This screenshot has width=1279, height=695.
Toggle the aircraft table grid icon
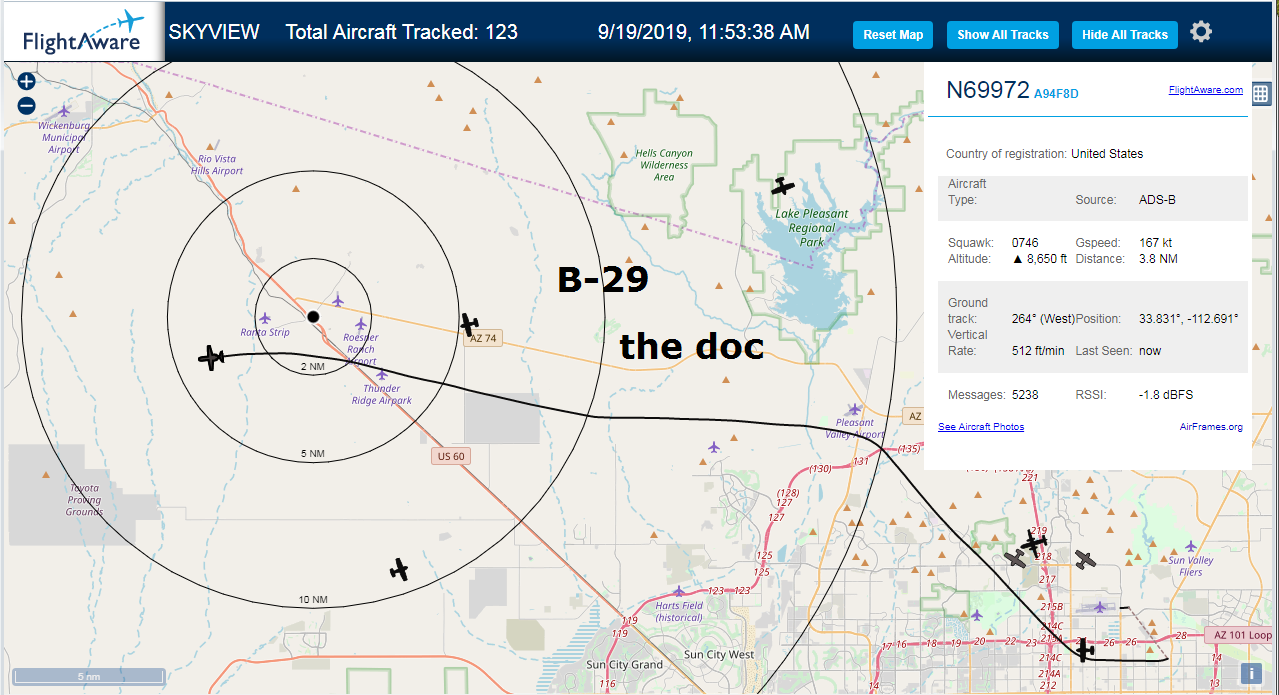click(x=1260, y=94)
